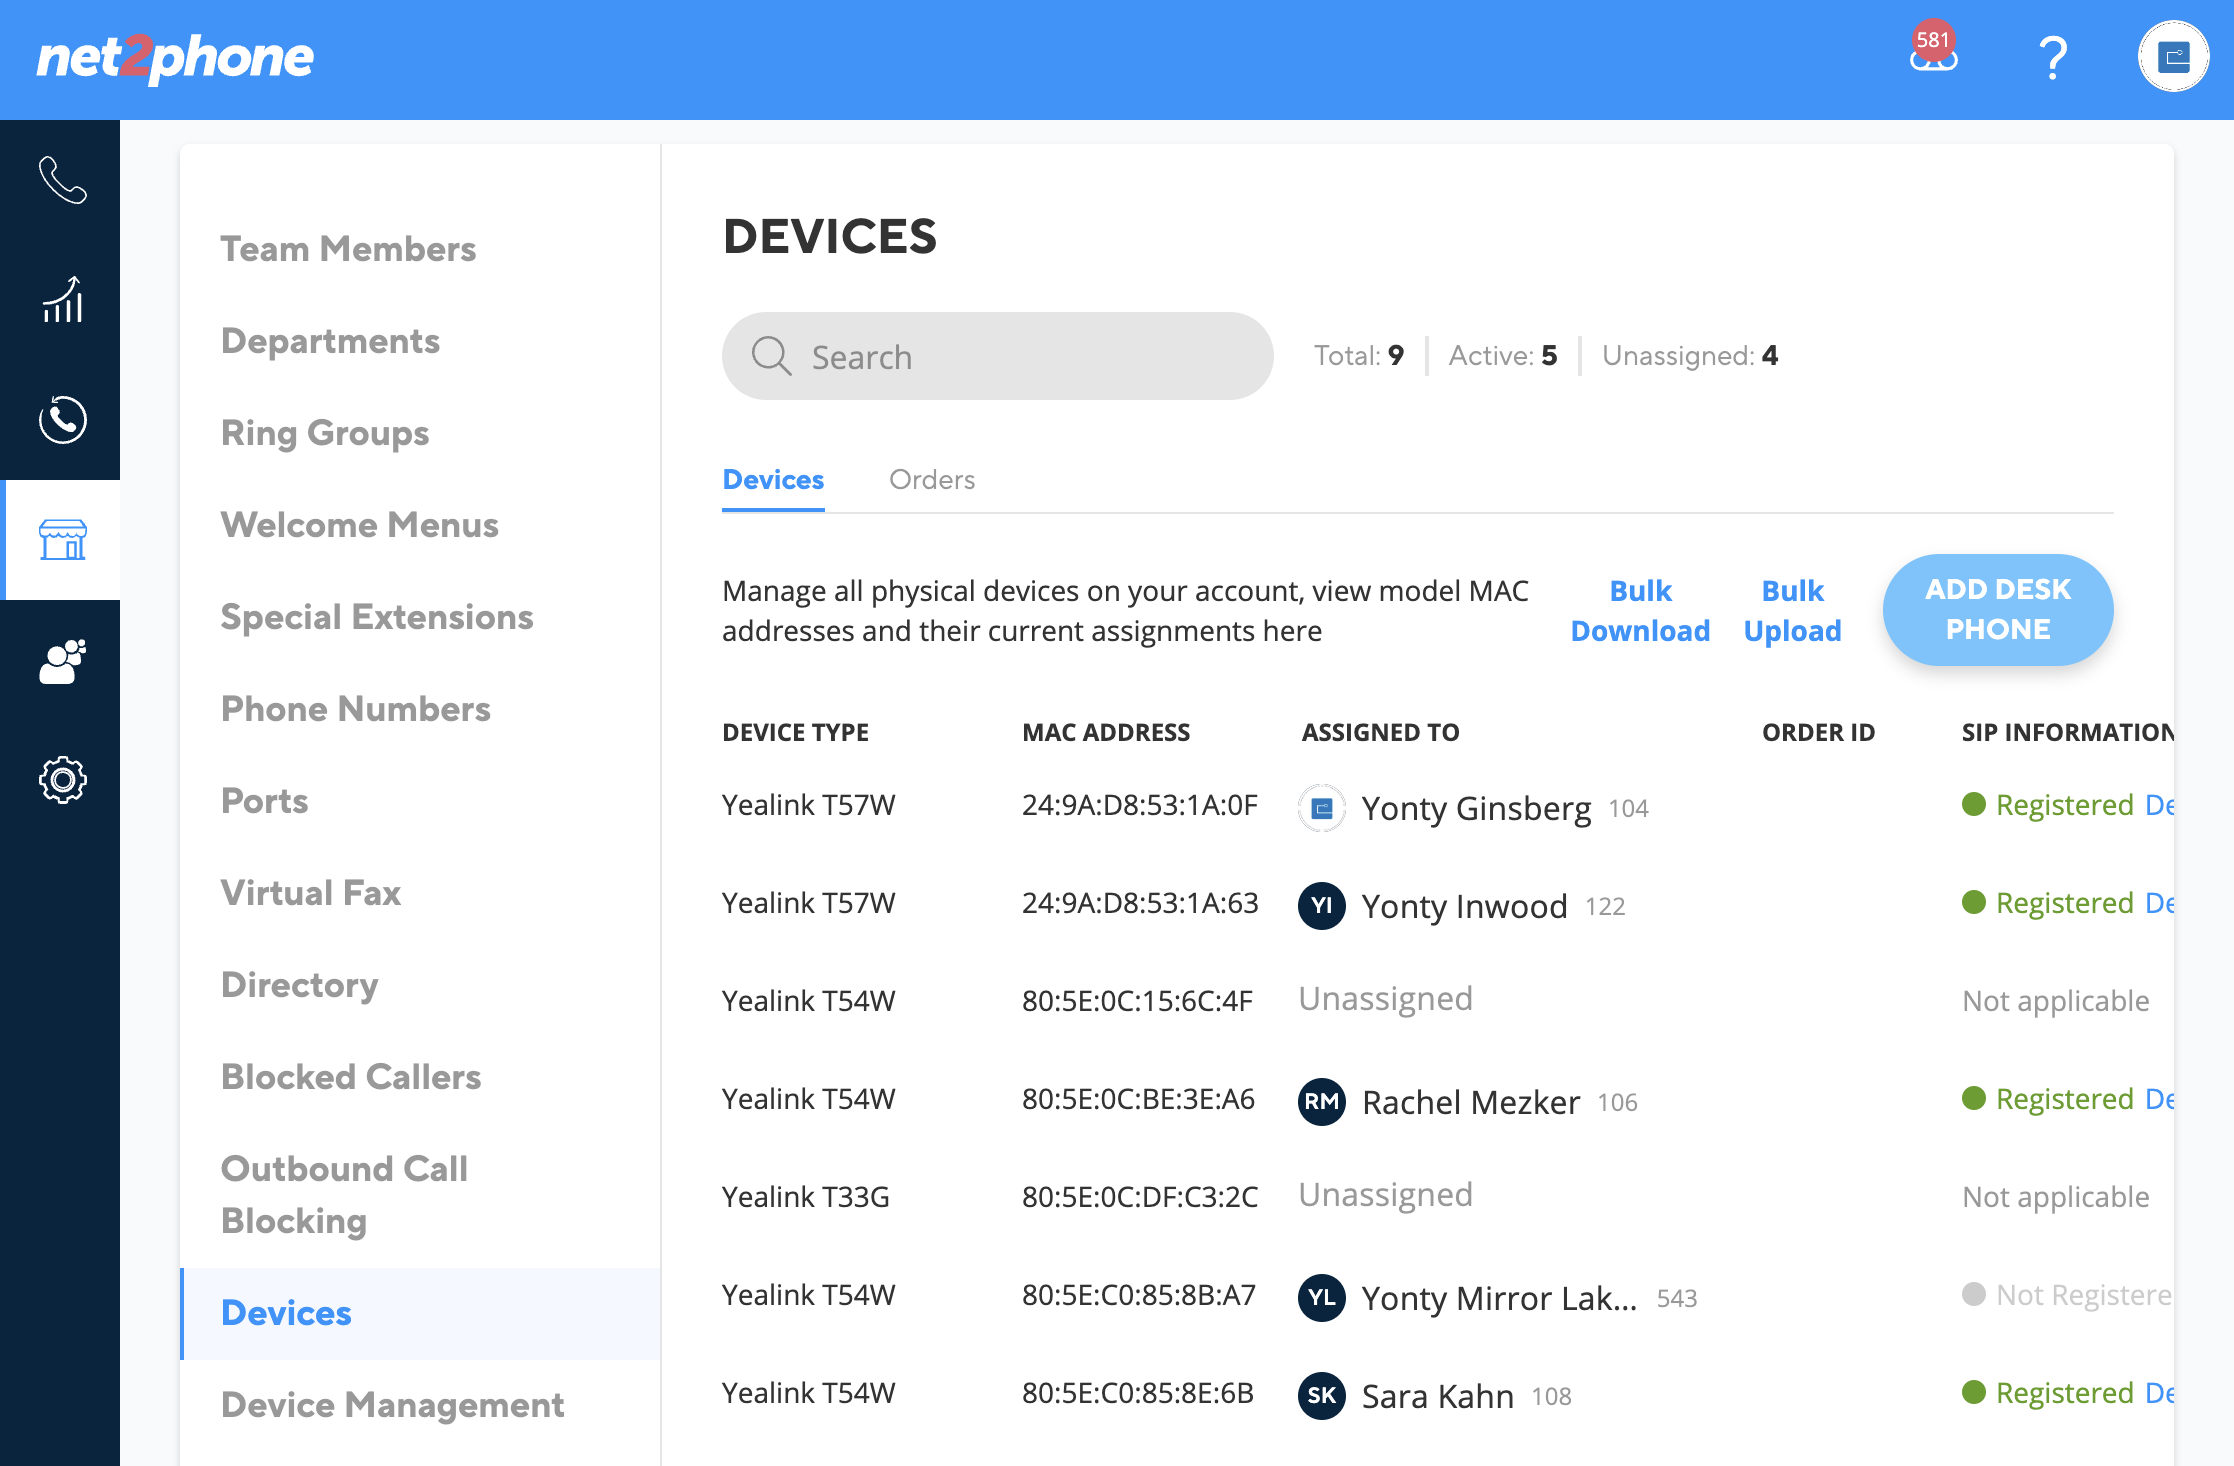Open Directory in the side menu

tap(299, 985)
